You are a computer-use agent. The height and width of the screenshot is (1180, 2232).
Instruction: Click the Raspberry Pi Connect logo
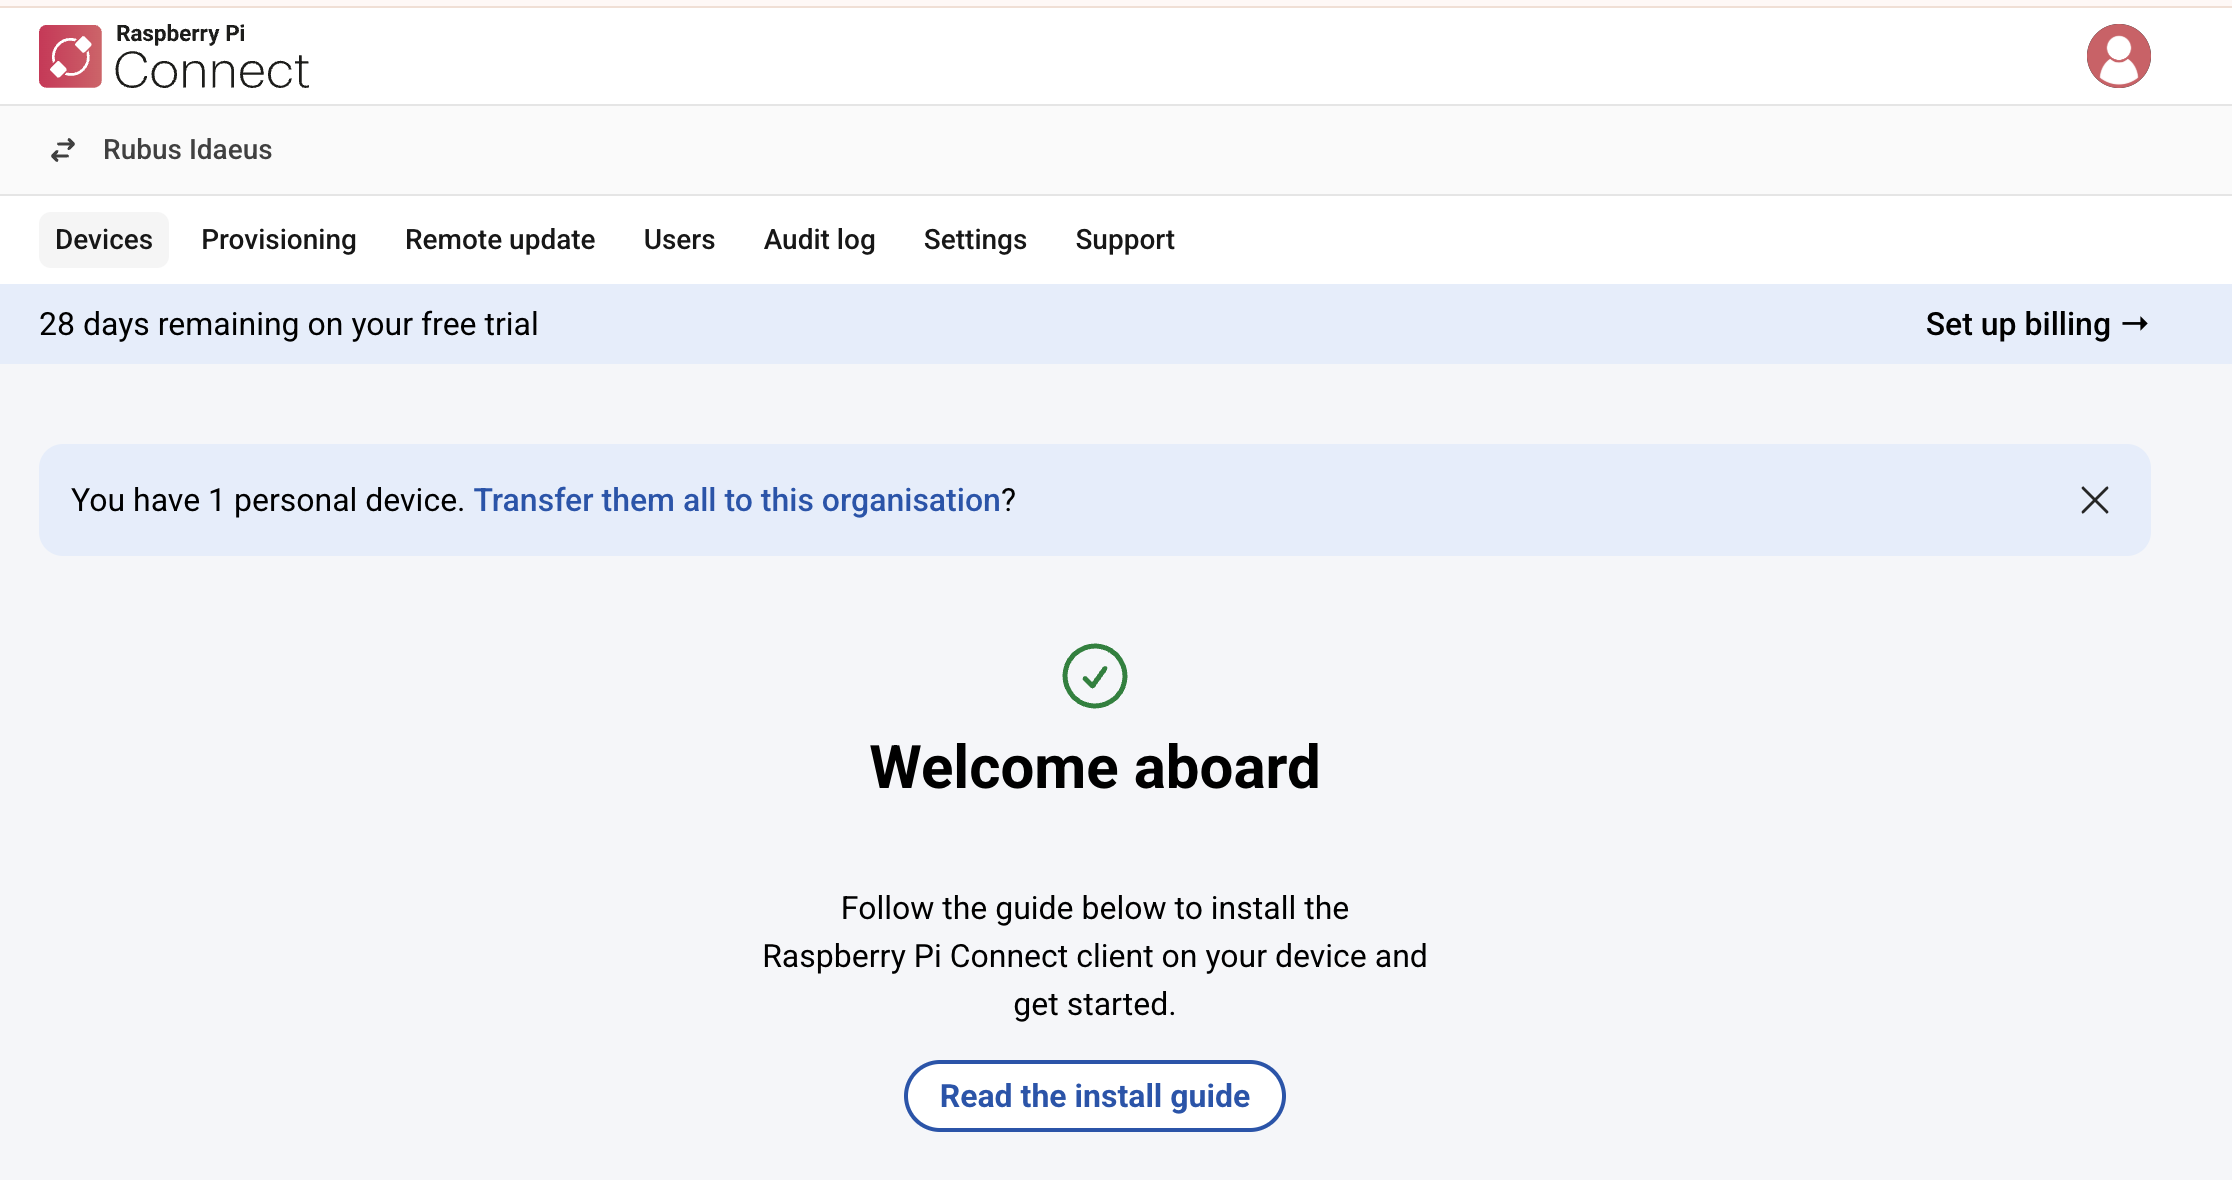tap(172, 55)
